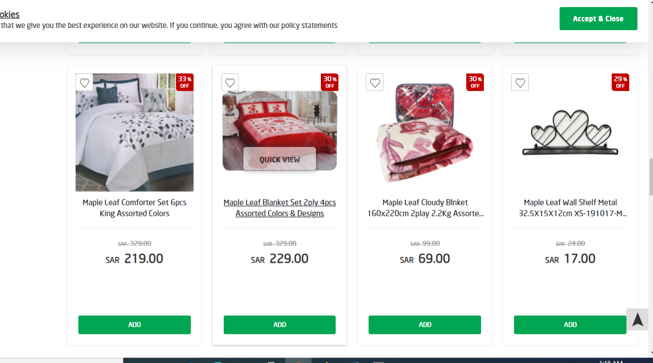Image resolution: width=653 pixels, height=363 pixels.
Task: Click the 30% off badge on Cloudy Blanket
Action: [475, 82]
